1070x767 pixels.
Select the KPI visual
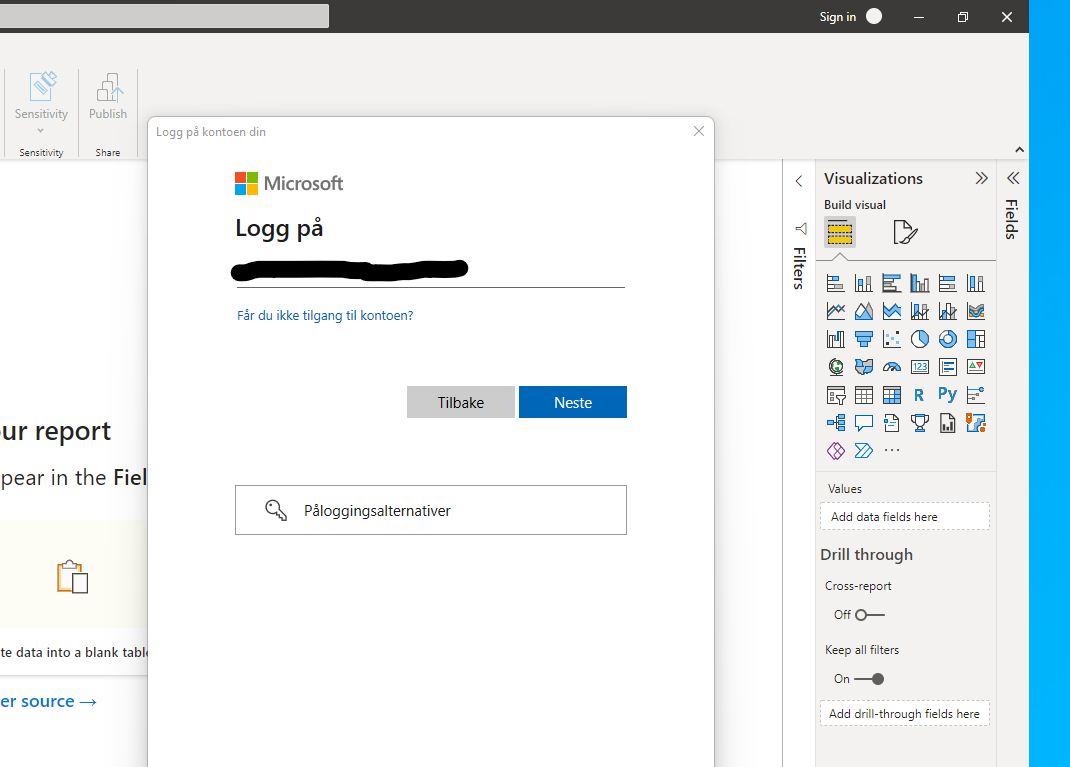[x=975, y=367]
